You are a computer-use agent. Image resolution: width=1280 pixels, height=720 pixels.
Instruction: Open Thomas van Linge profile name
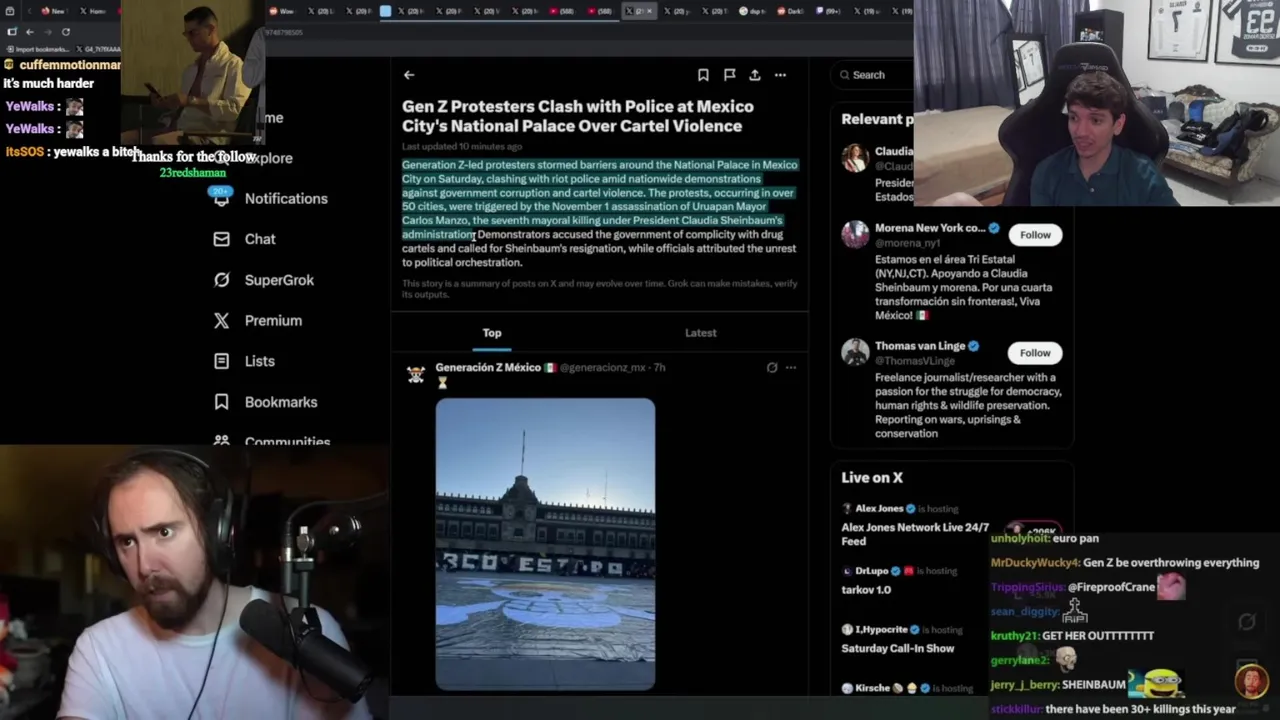tap(920, 346)
